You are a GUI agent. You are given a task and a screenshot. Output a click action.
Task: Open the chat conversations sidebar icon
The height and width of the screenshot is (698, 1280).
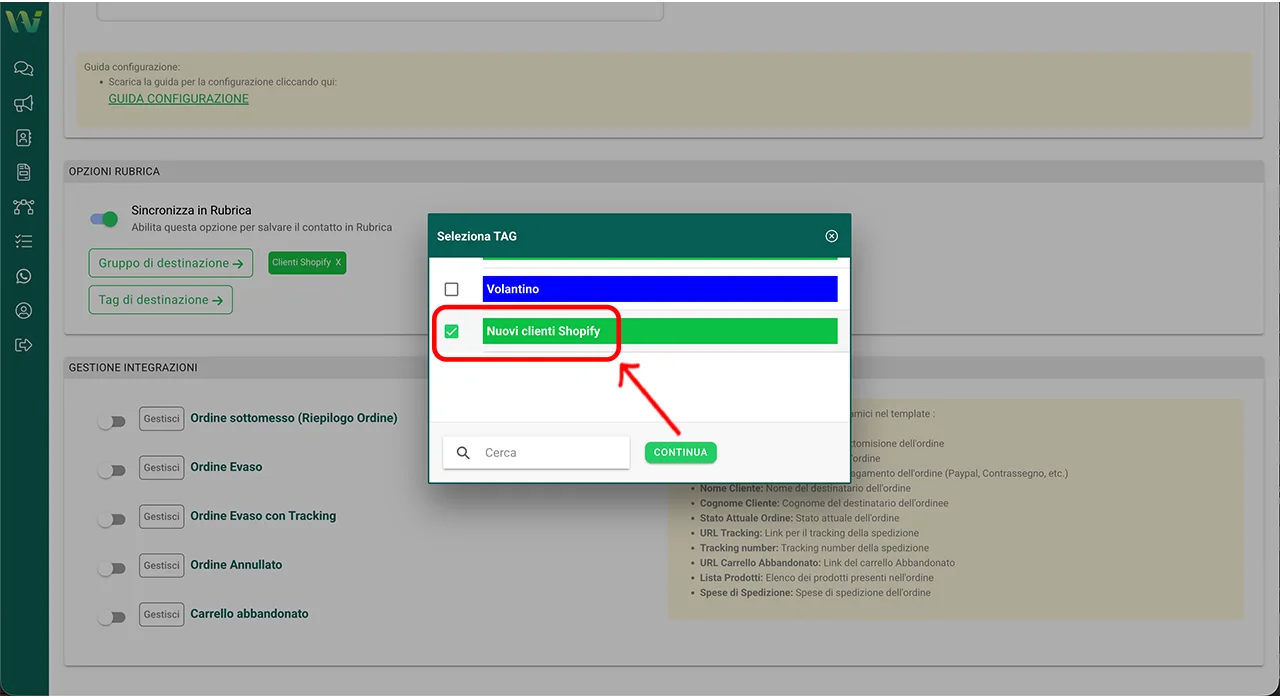coord(24,69)
